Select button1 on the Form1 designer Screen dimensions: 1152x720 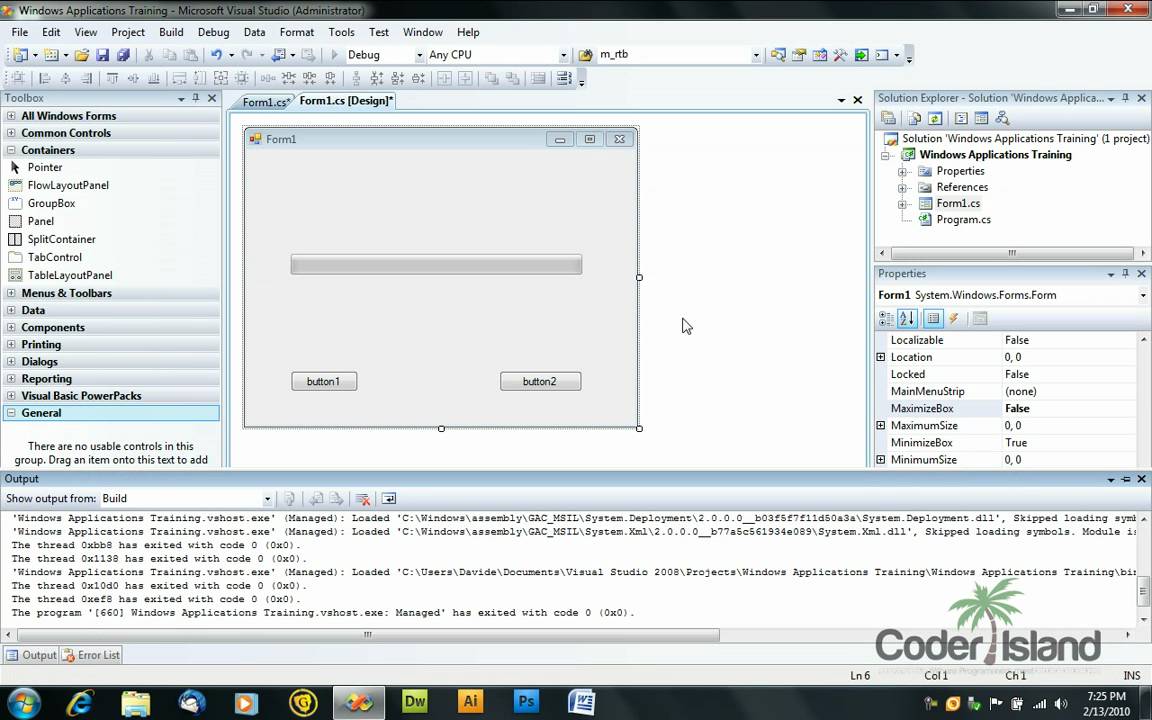click(x=324, y=381)
